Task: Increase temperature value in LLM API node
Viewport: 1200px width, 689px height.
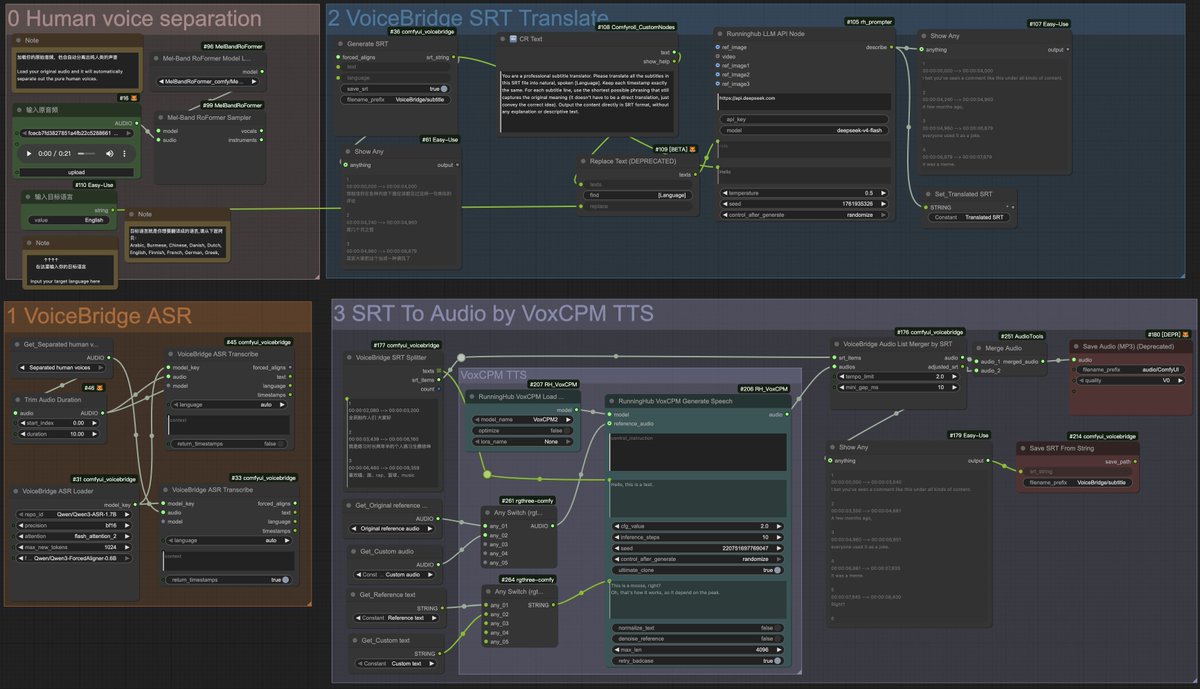Action: click(x=885, y=192)
